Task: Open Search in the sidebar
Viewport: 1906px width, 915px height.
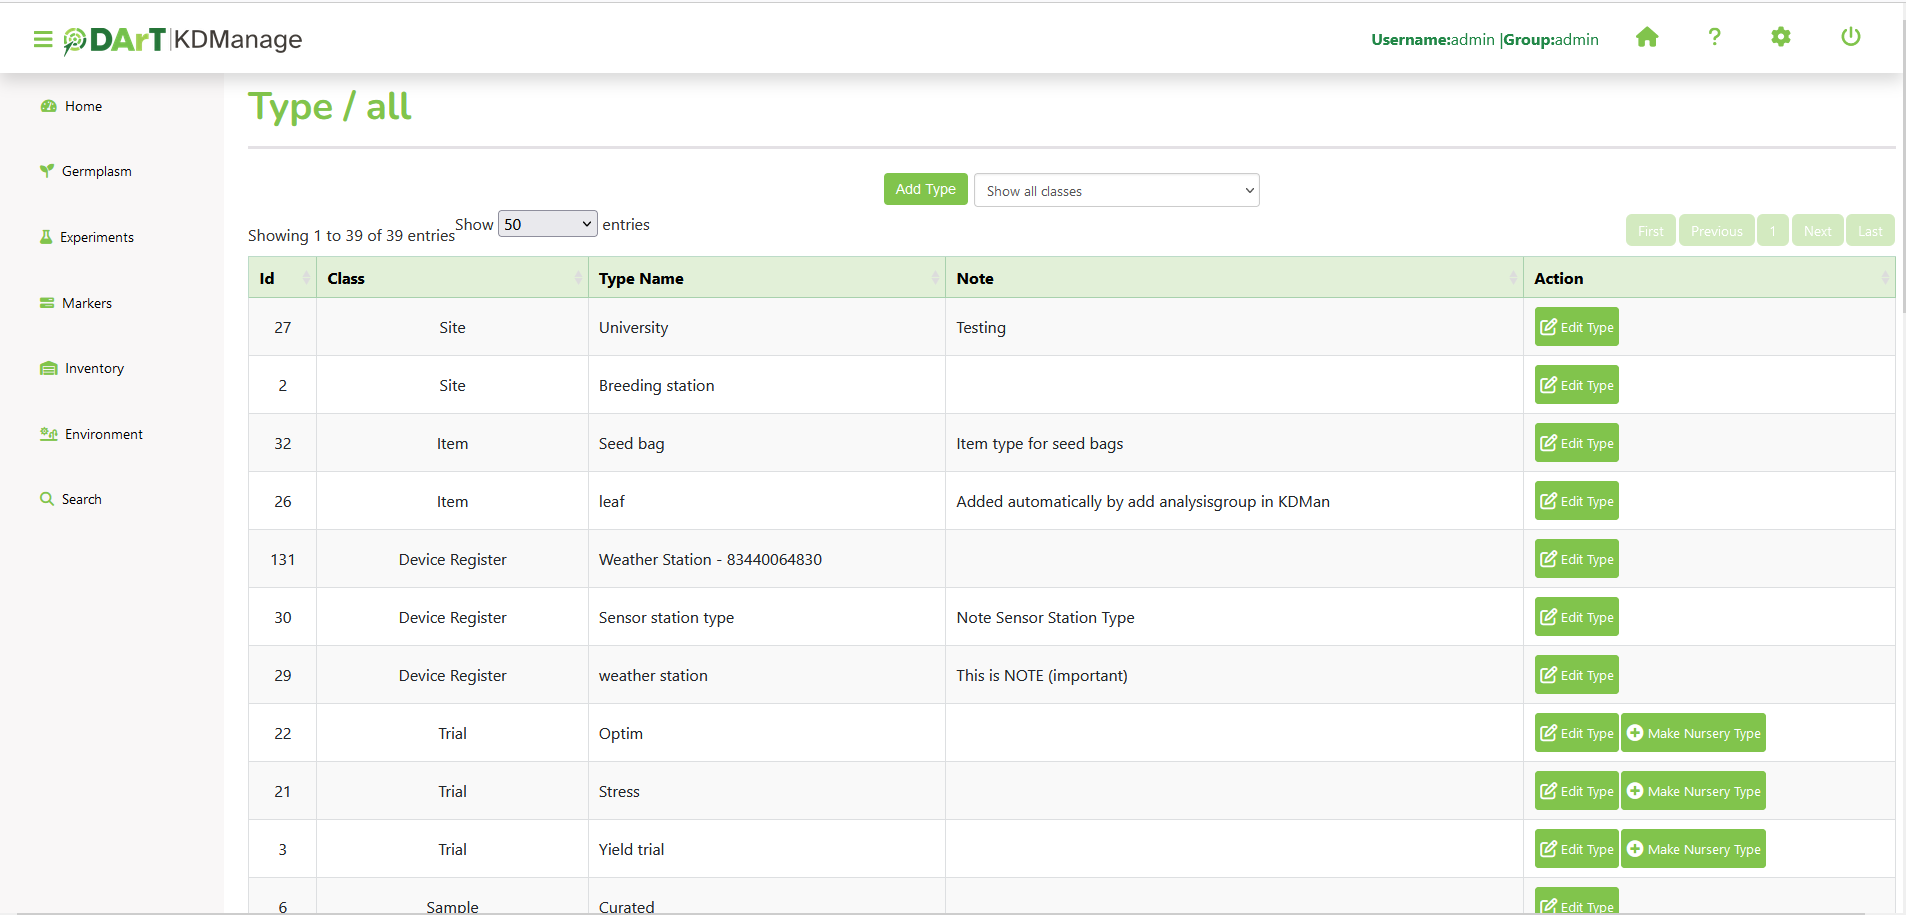Action: coord(81,500)
